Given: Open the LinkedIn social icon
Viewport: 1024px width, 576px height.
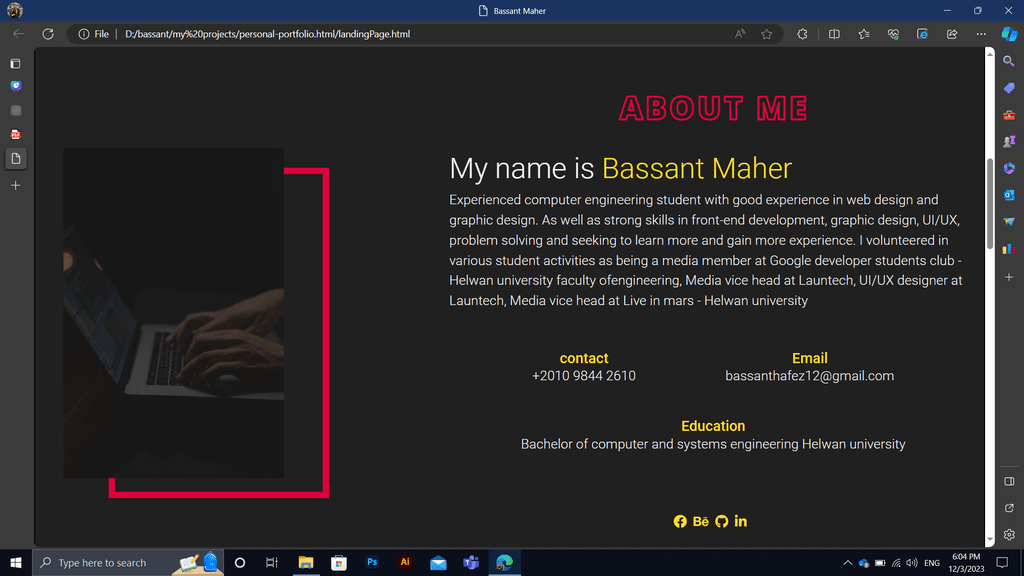Looking at the screenshot, I should pyautogui.click(x=741, y=521).
